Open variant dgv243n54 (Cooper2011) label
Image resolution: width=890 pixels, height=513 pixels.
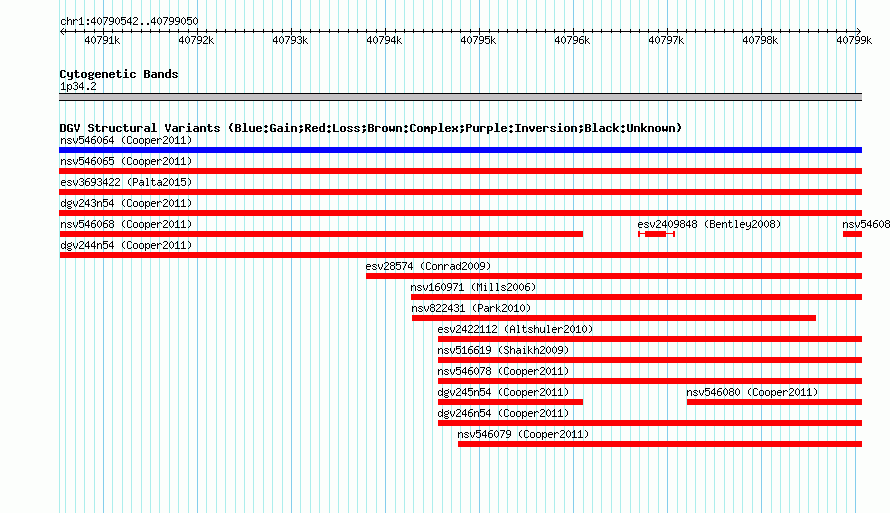click(x=126, y=203)
